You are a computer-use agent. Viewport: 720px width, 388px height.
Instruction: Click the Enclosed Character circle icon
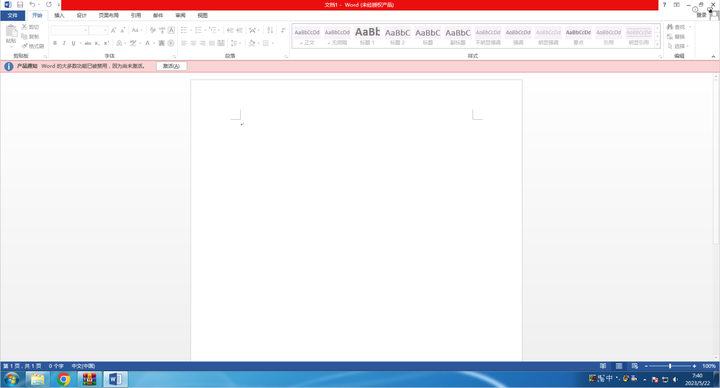click(x=171, y=43)
